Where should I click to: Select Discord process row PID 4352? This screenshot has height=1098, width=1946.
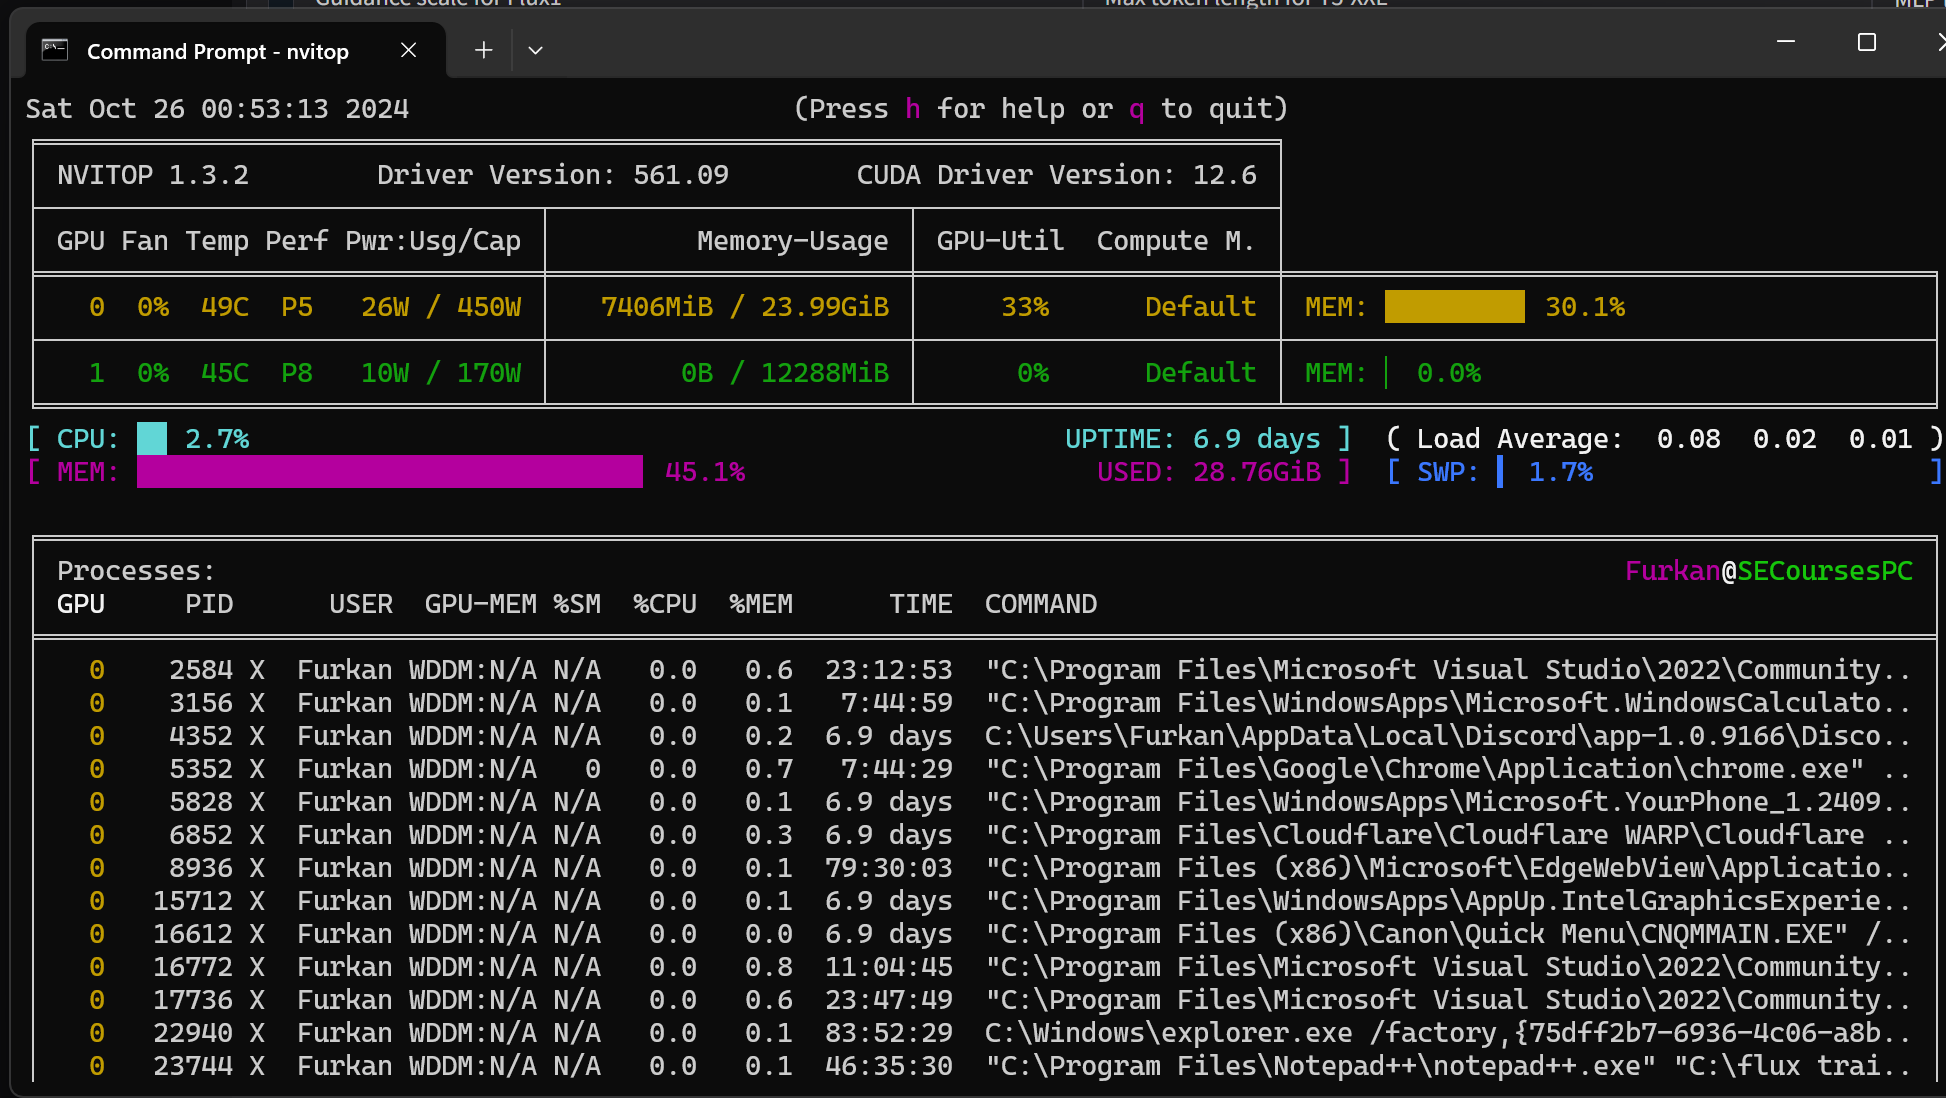click(985, 736)
